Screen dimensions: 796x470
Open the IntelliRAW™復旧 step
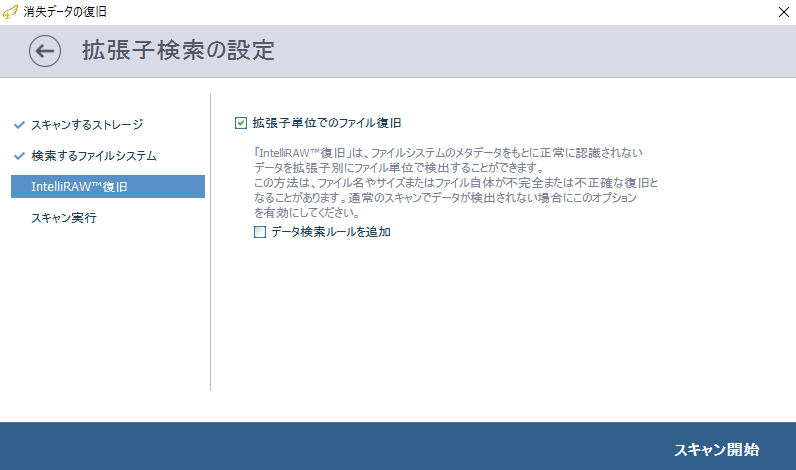pyautogui.click(x=108, y=187)
